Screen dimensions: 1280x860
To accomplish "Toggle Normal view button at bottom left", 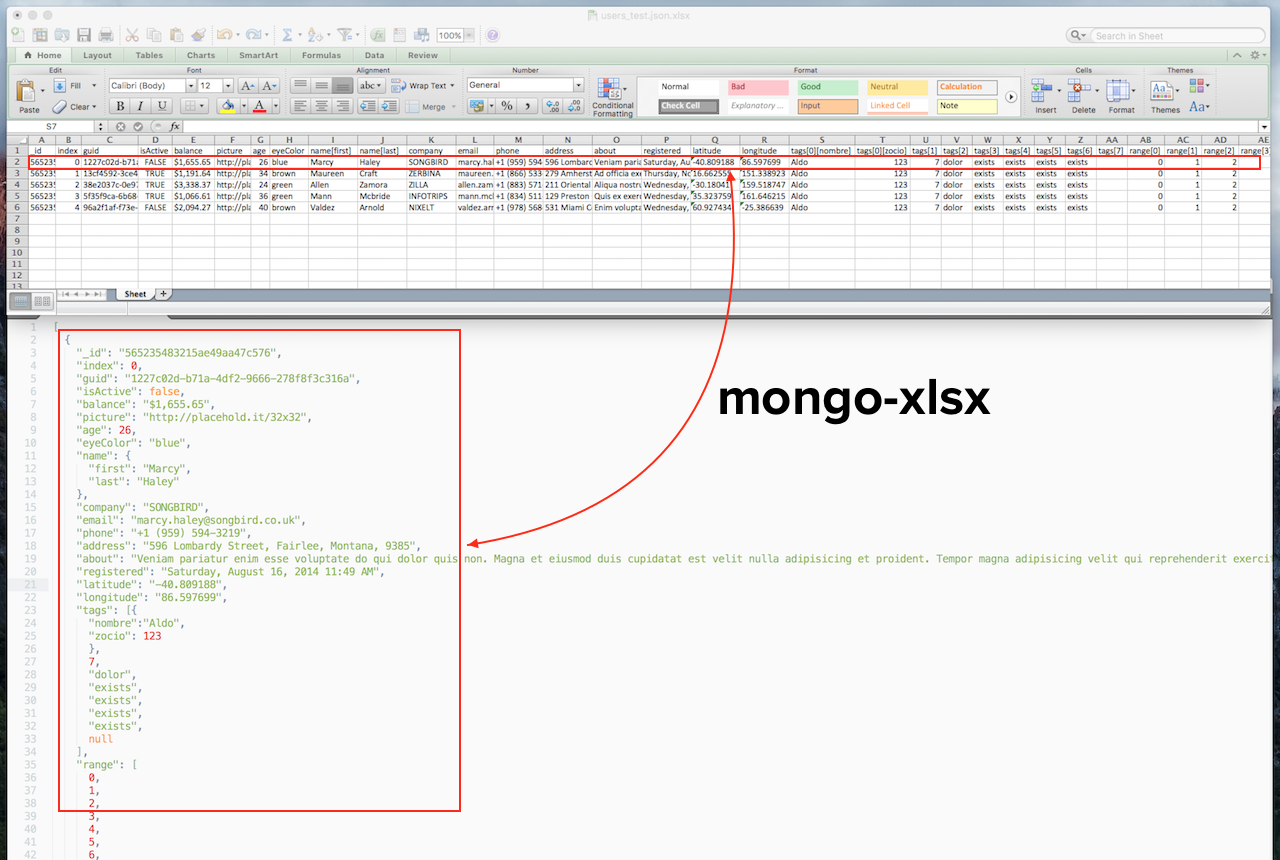I will 21,301.
